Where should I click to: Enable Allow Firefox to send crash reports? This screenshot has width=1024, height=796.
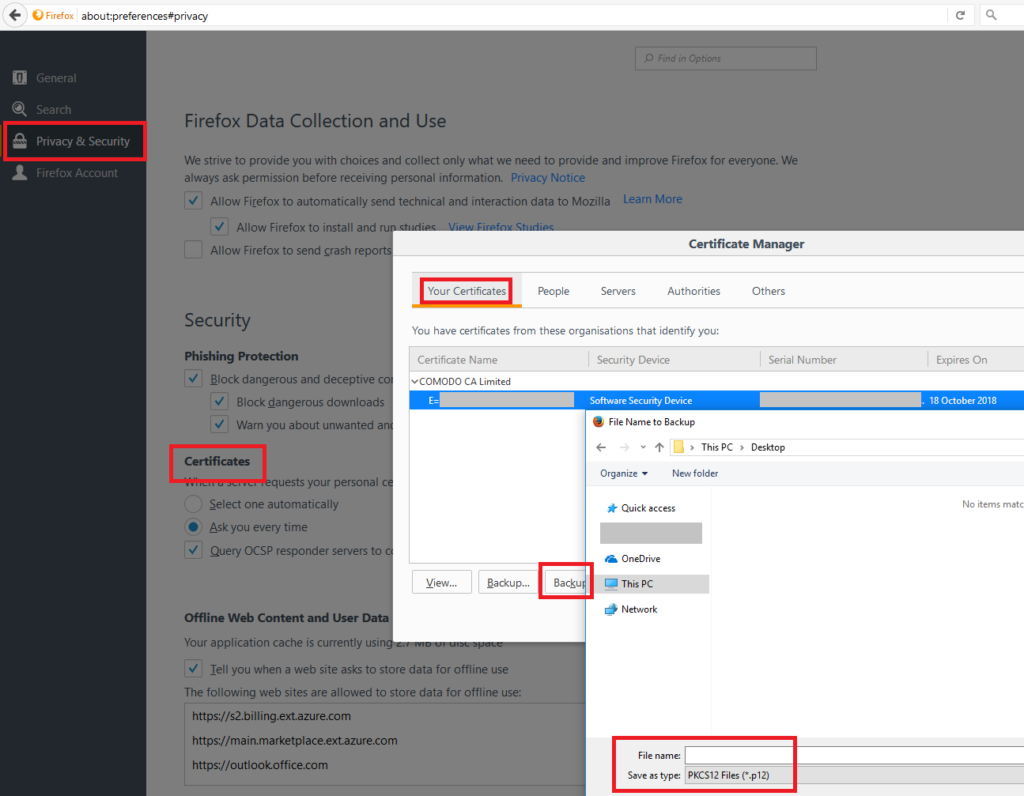coord(193,249)
